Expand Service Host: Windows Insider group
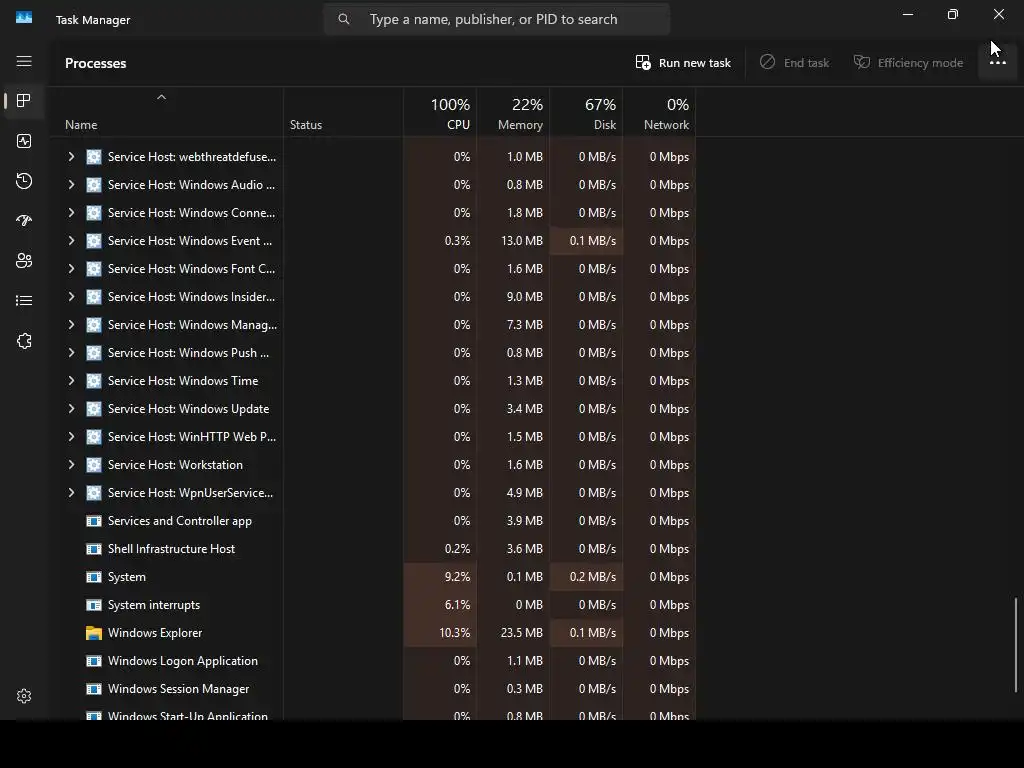This screenshot has height=768, width=1024. point(71,296)
